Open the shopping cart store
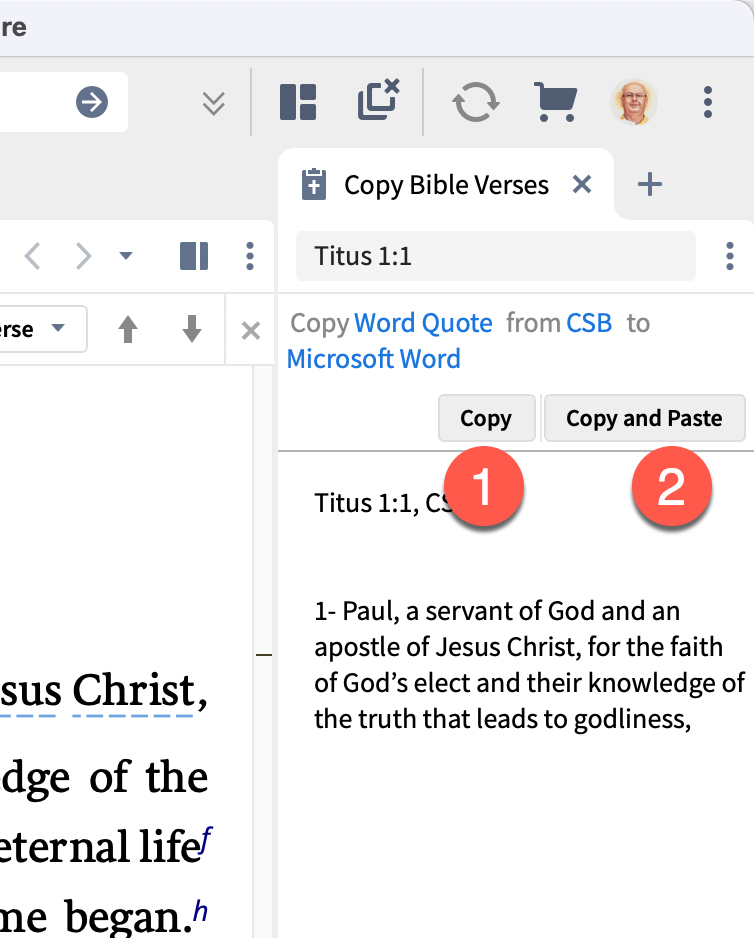754x938 pixels. (556, 102)
